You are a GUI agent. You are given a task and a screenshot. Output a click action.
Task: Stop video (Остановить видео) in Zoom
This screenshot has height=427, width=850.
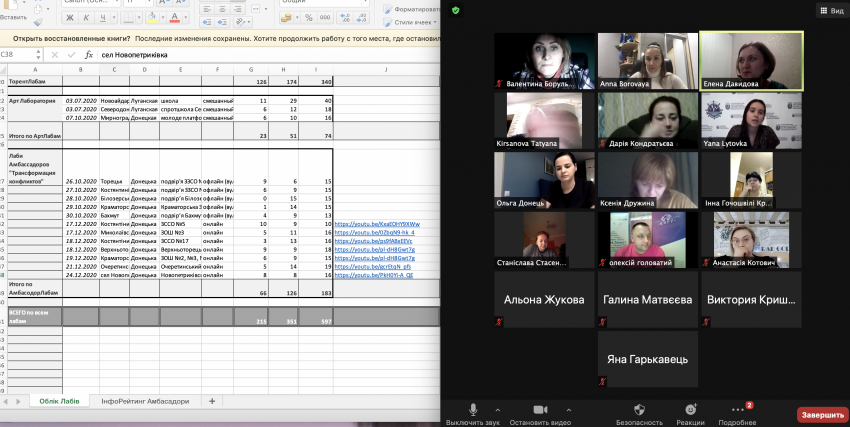click(540, 415)
